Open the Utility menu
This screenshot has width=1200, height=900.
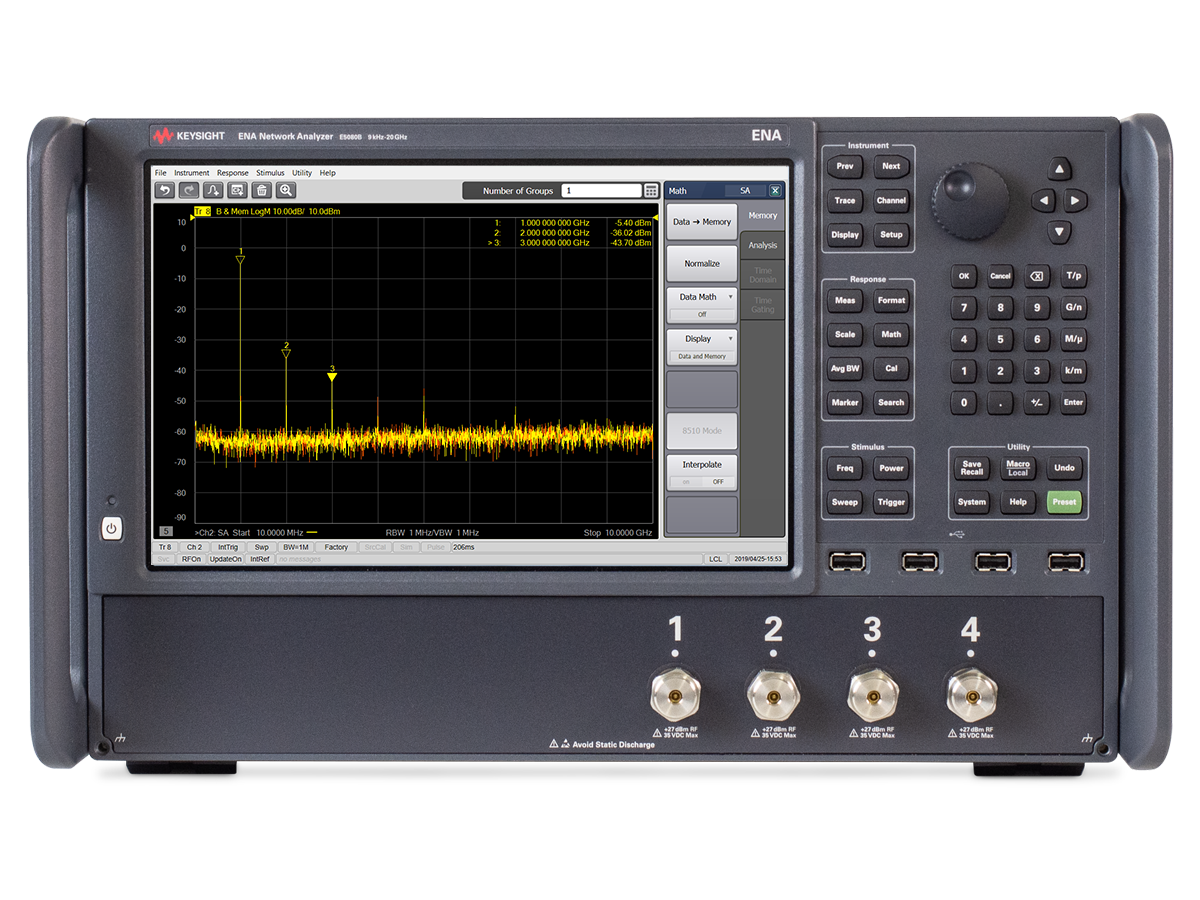pyautogui.click(x=302, y=173)
